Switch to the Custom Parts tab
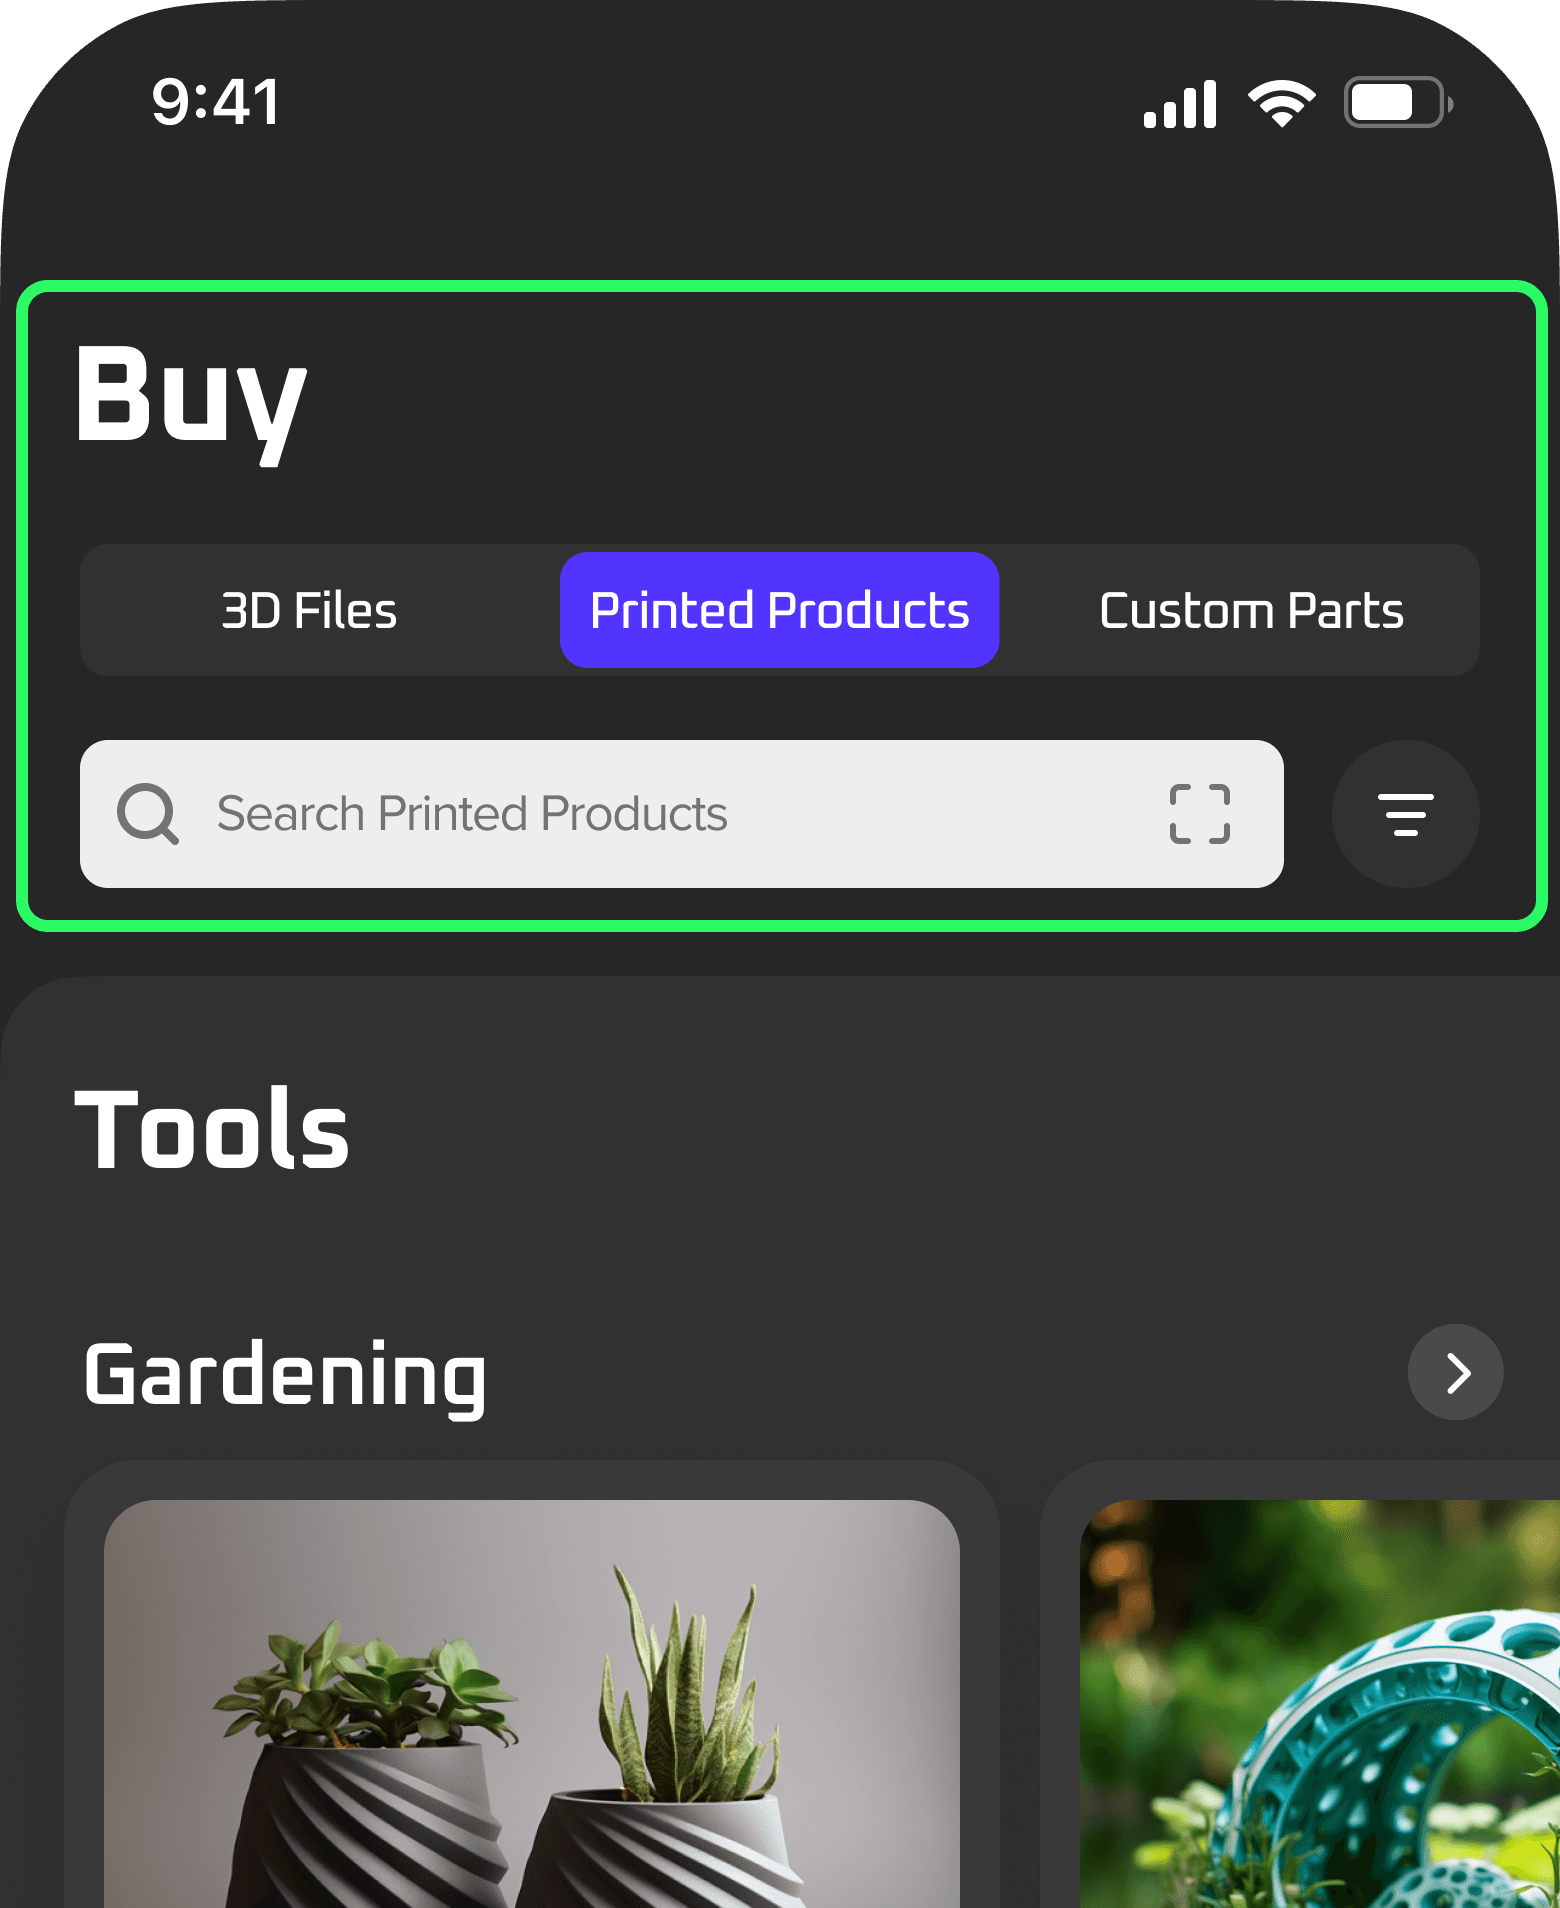Screen dimensions: 1560x1908 [x=1250, y=610]
